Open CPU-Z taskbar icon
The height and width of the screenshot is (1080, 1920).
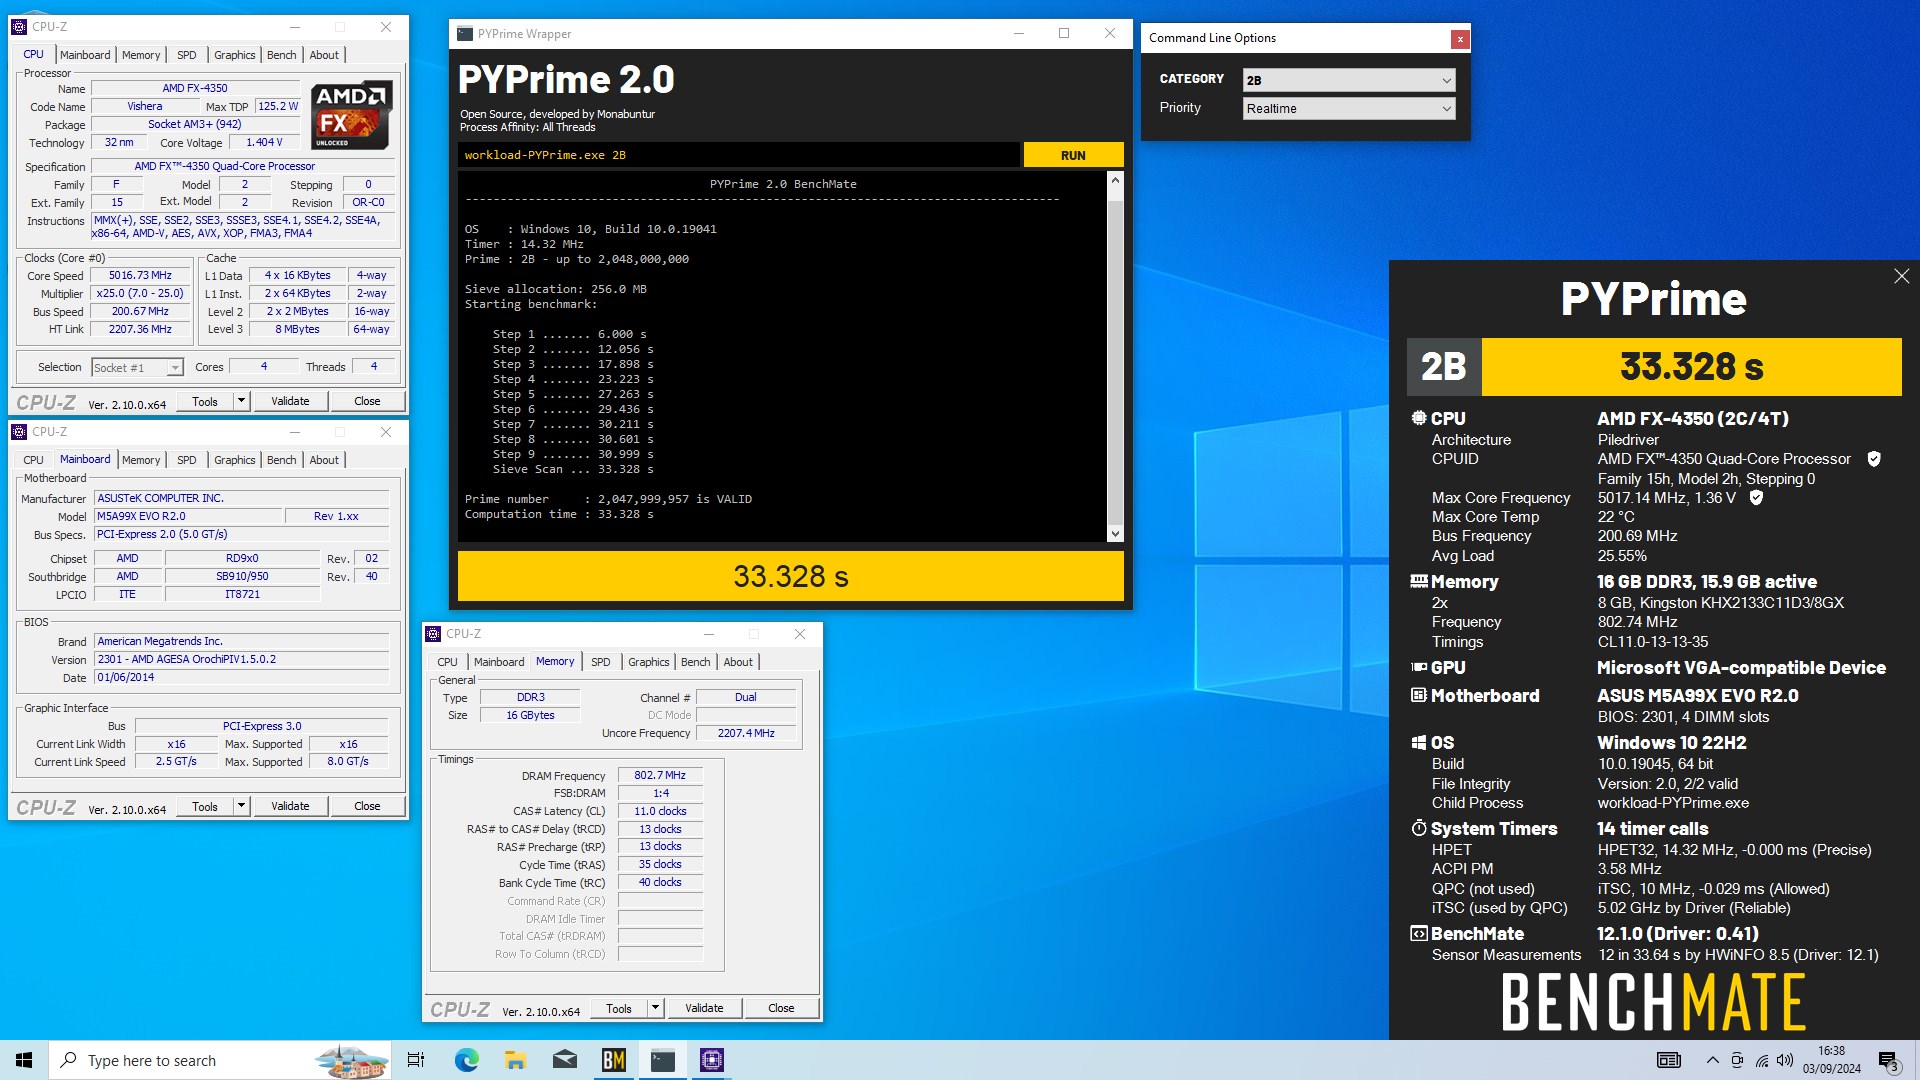click(x=711, y=1060)
